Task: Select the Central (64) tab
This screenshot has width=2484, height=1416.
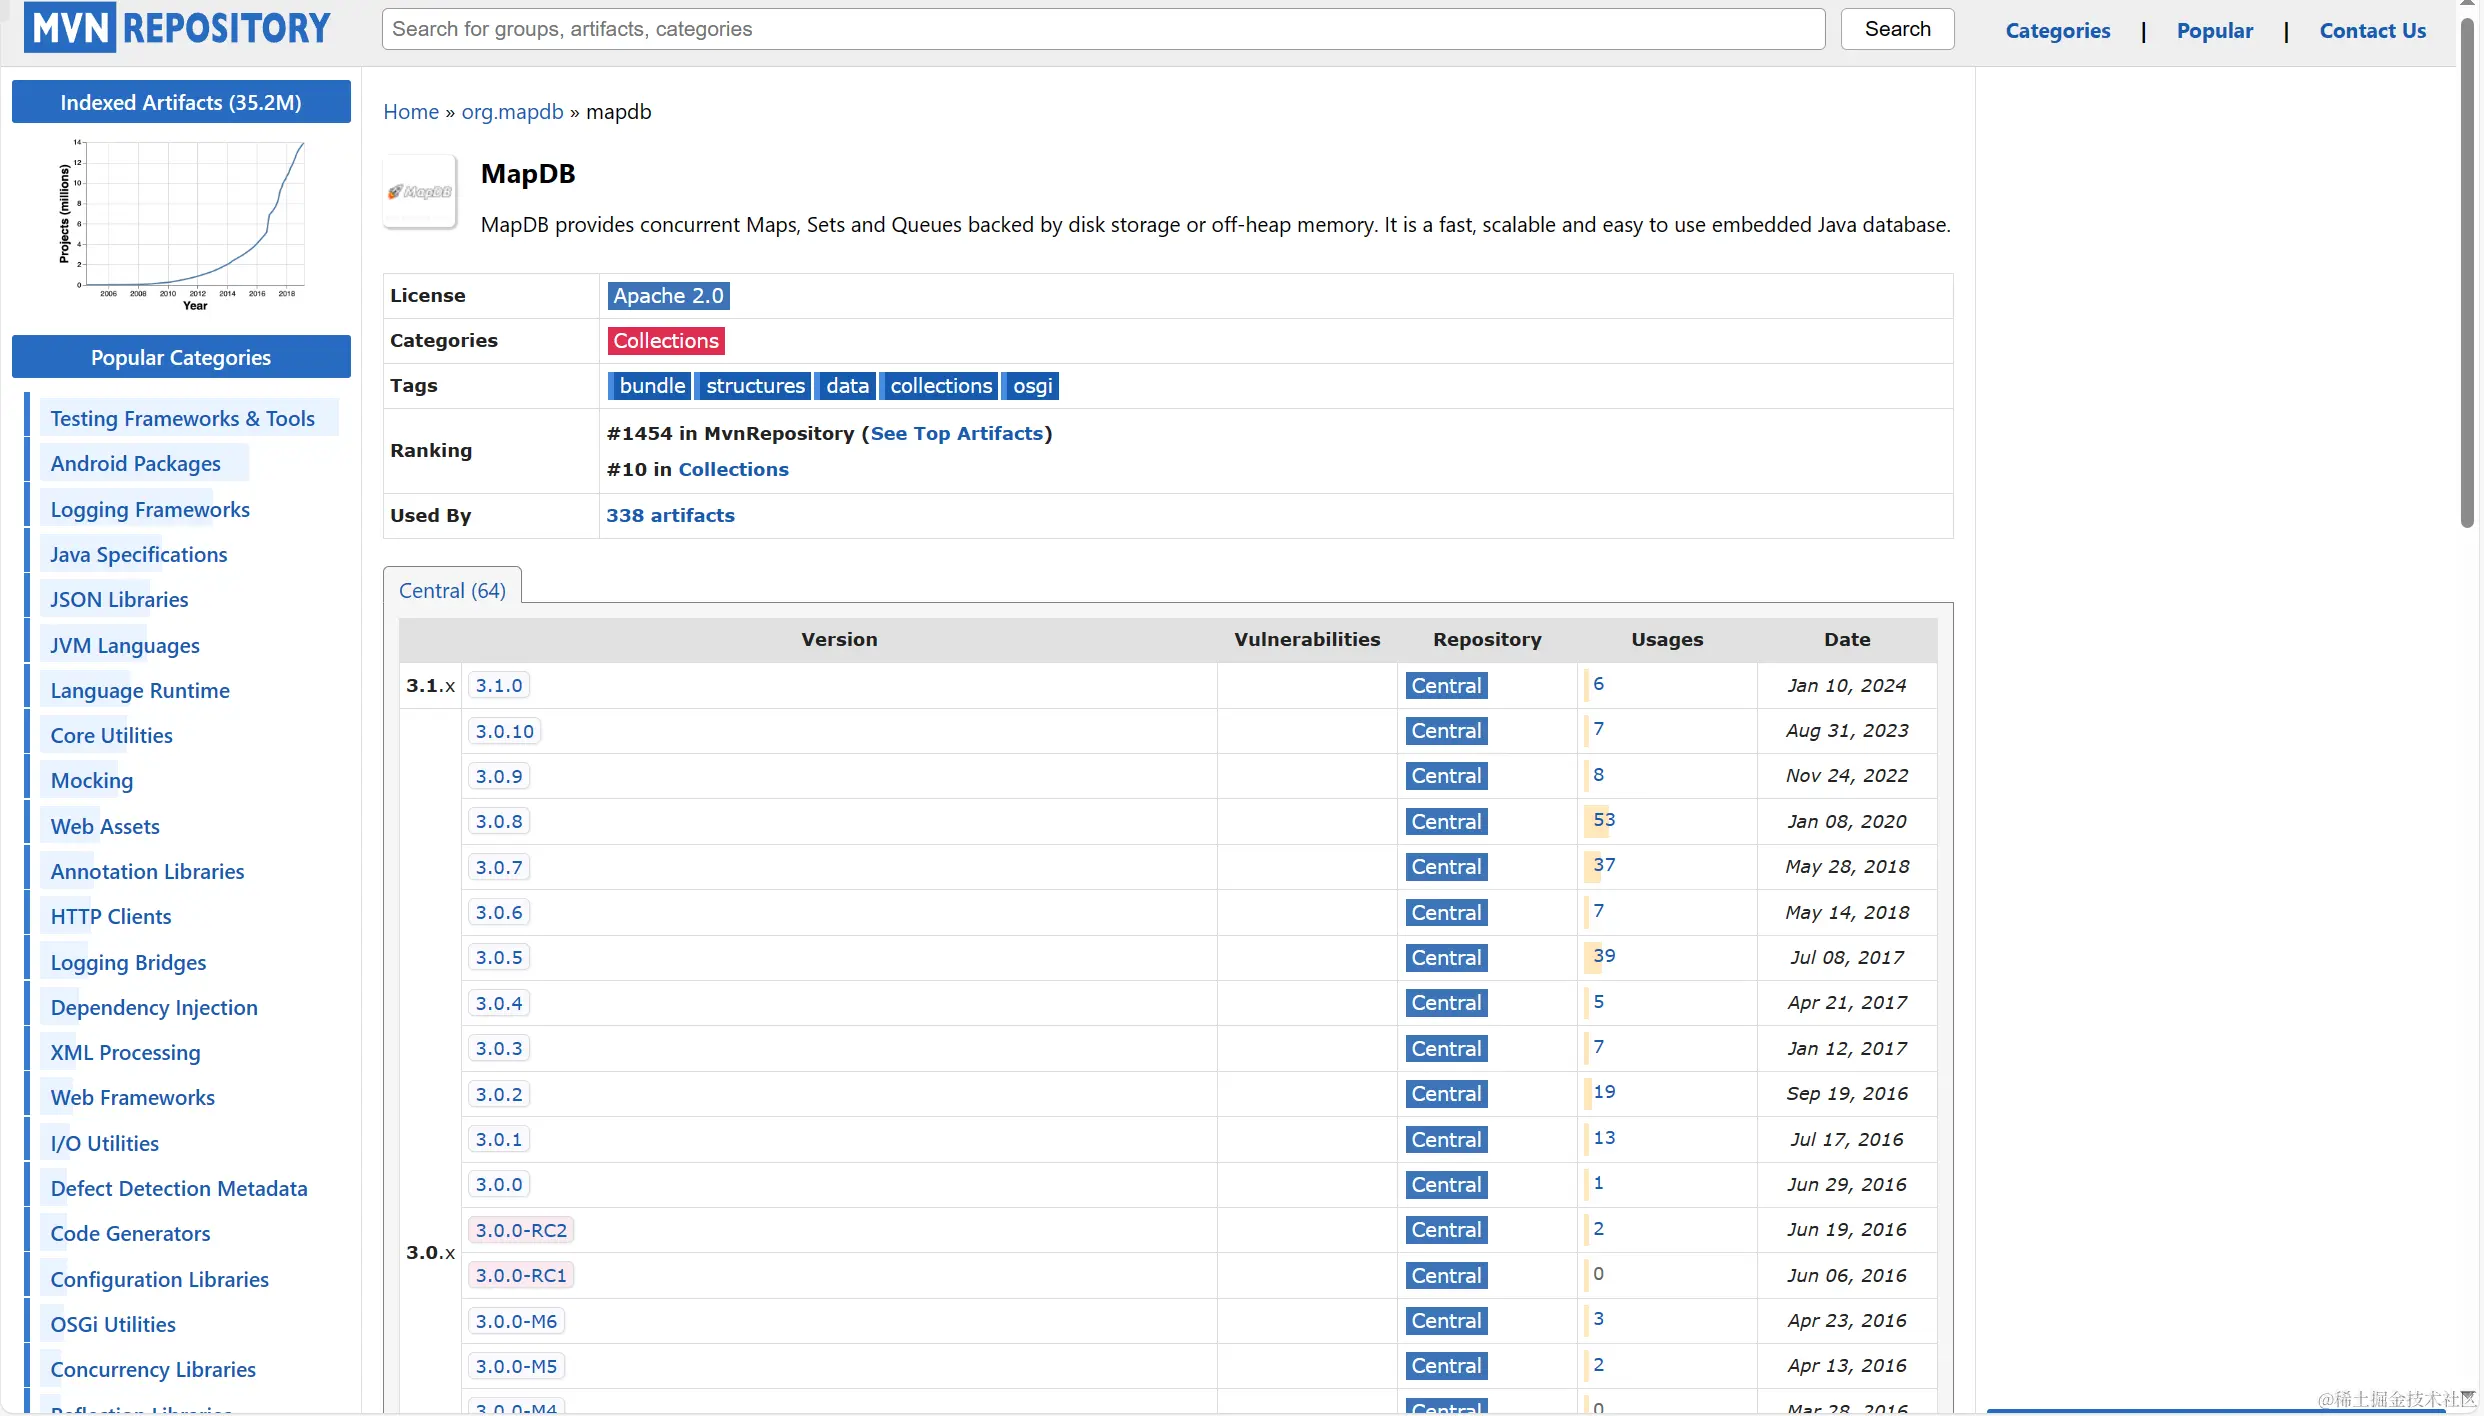Action: tap(452, 591)
